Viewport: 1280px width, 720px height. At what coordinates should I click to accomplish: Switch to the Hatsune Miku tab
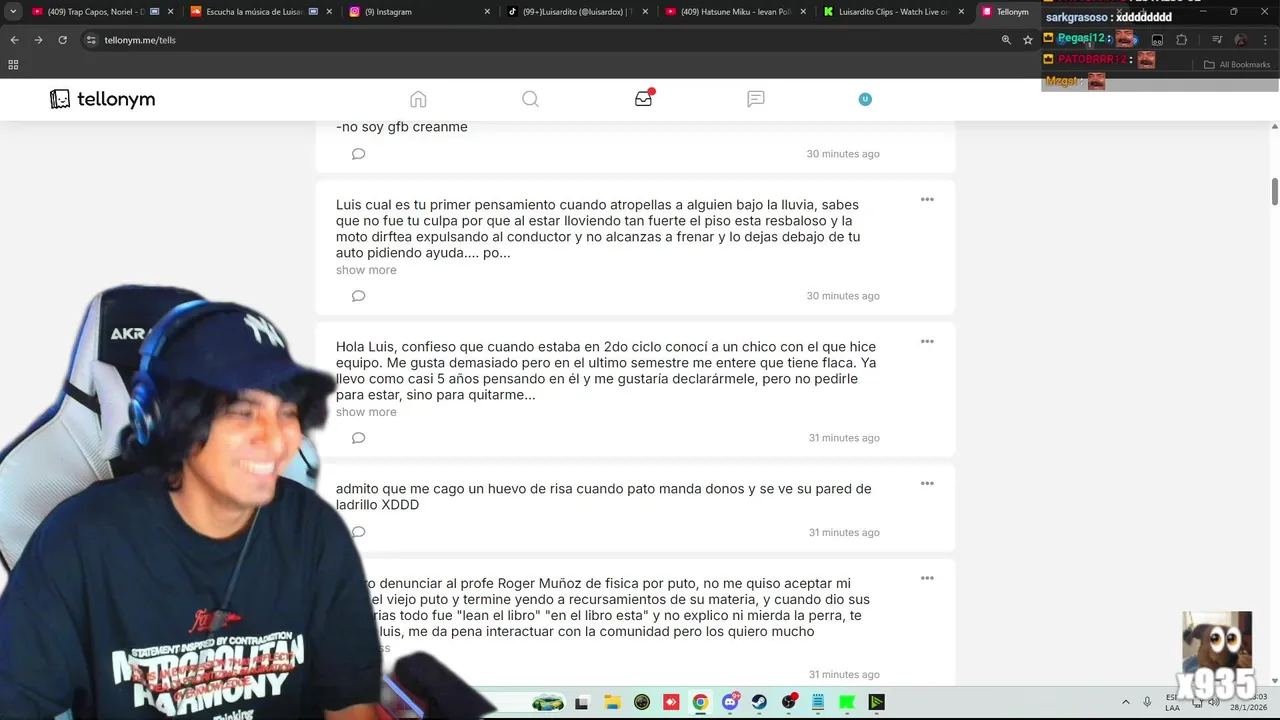pos(735,12)
